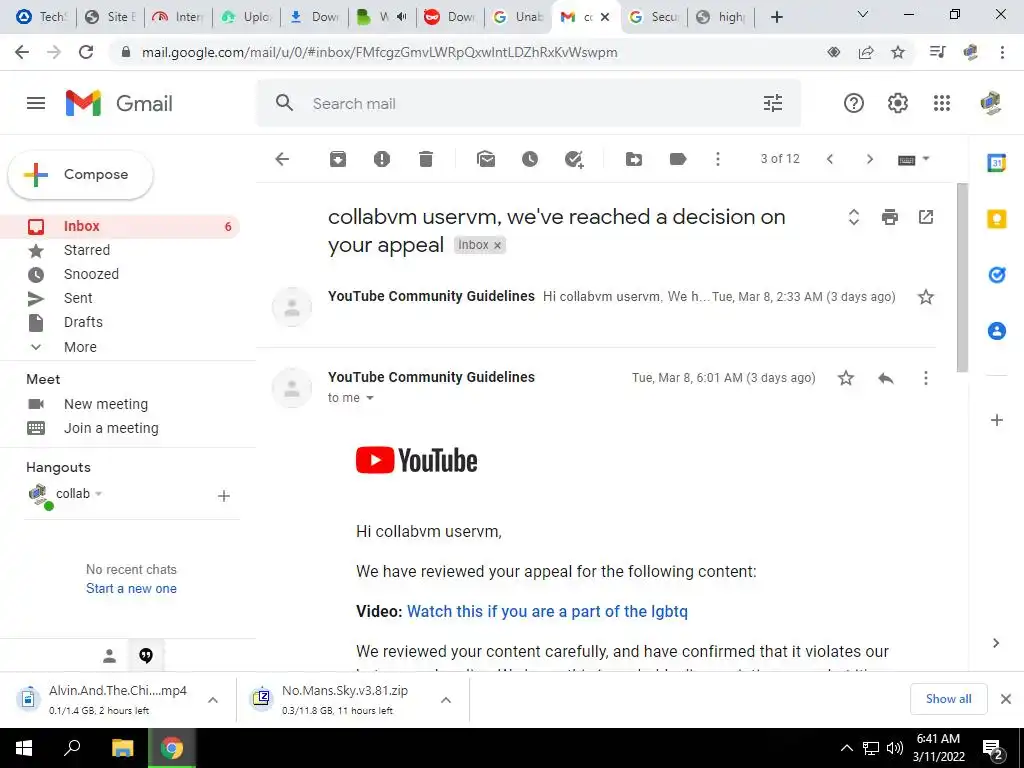
Task: Open taskbar volume control
Action: (895, 748)
